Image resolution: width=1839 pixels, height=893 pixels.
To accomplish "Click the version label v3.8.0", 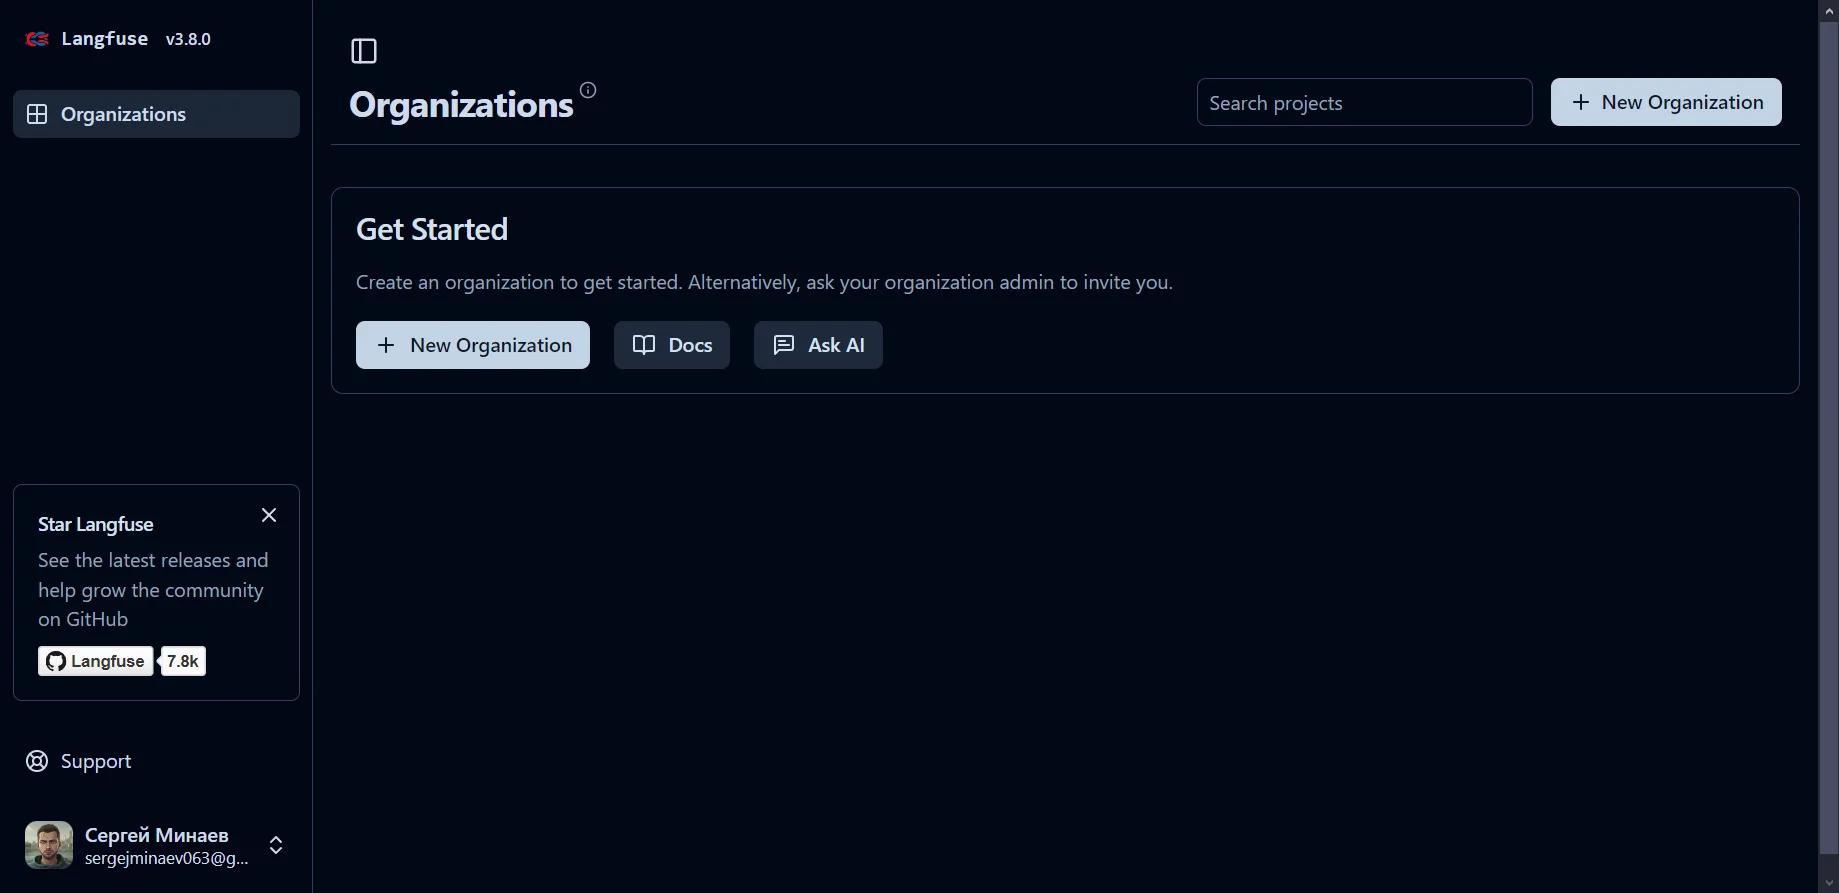I will point(188,39).
